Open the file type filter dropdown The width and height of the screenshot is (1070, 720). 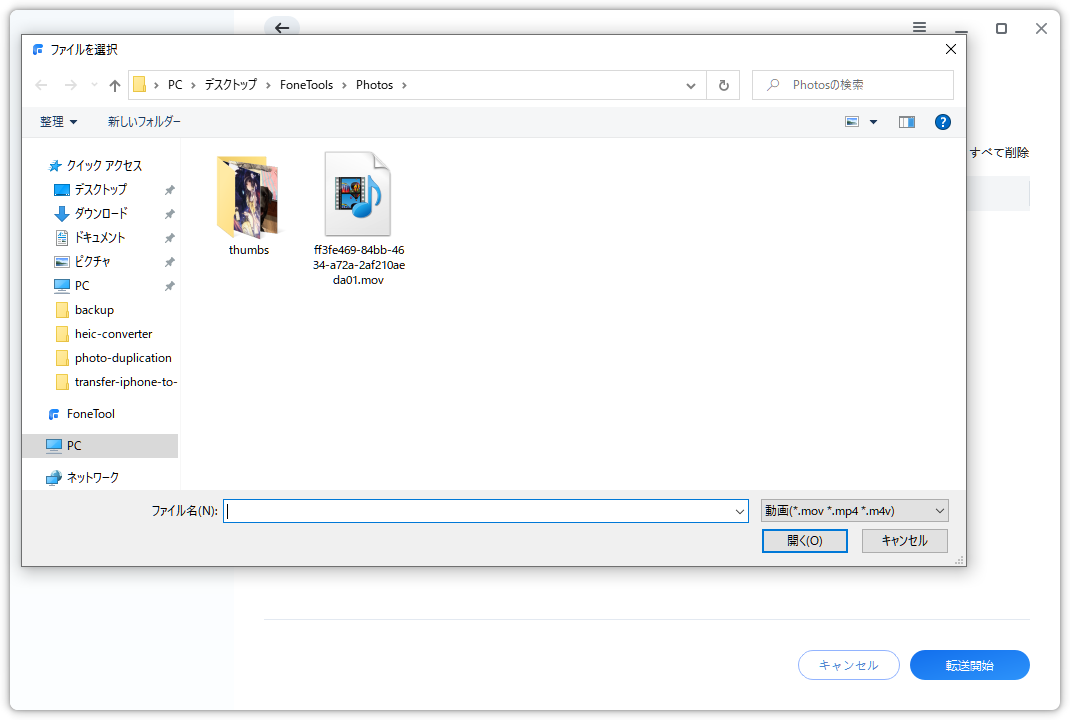[854, 511]
